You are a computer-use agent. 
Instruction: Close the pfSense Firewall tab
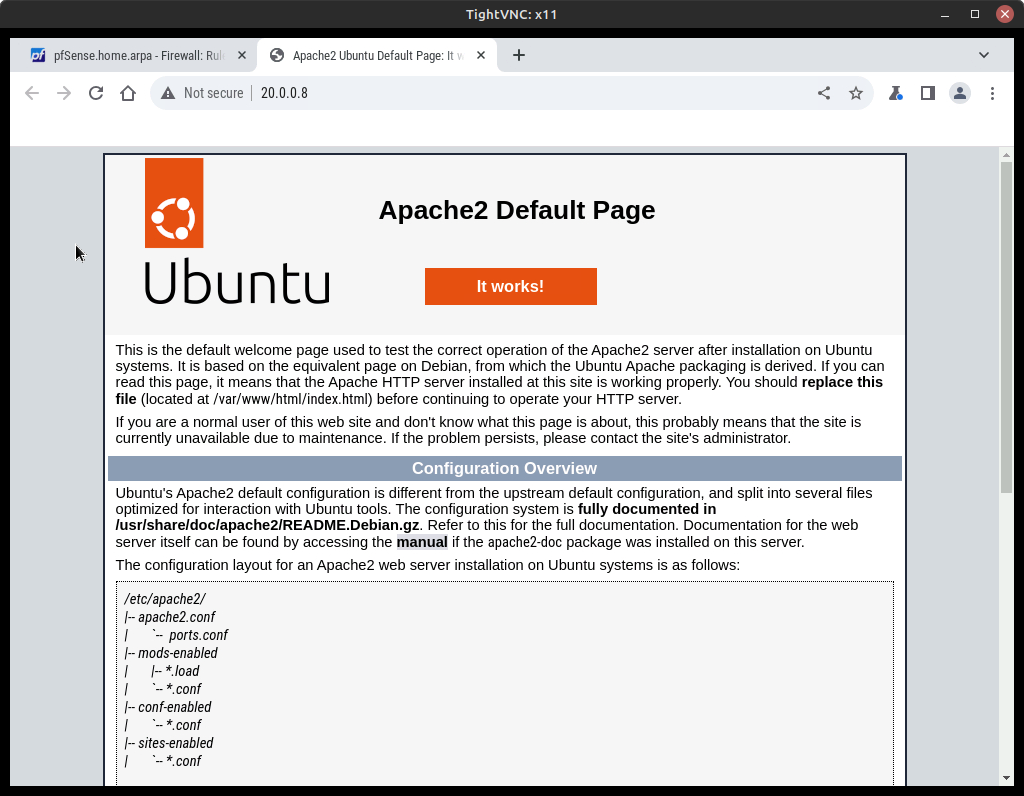point(242,56)
